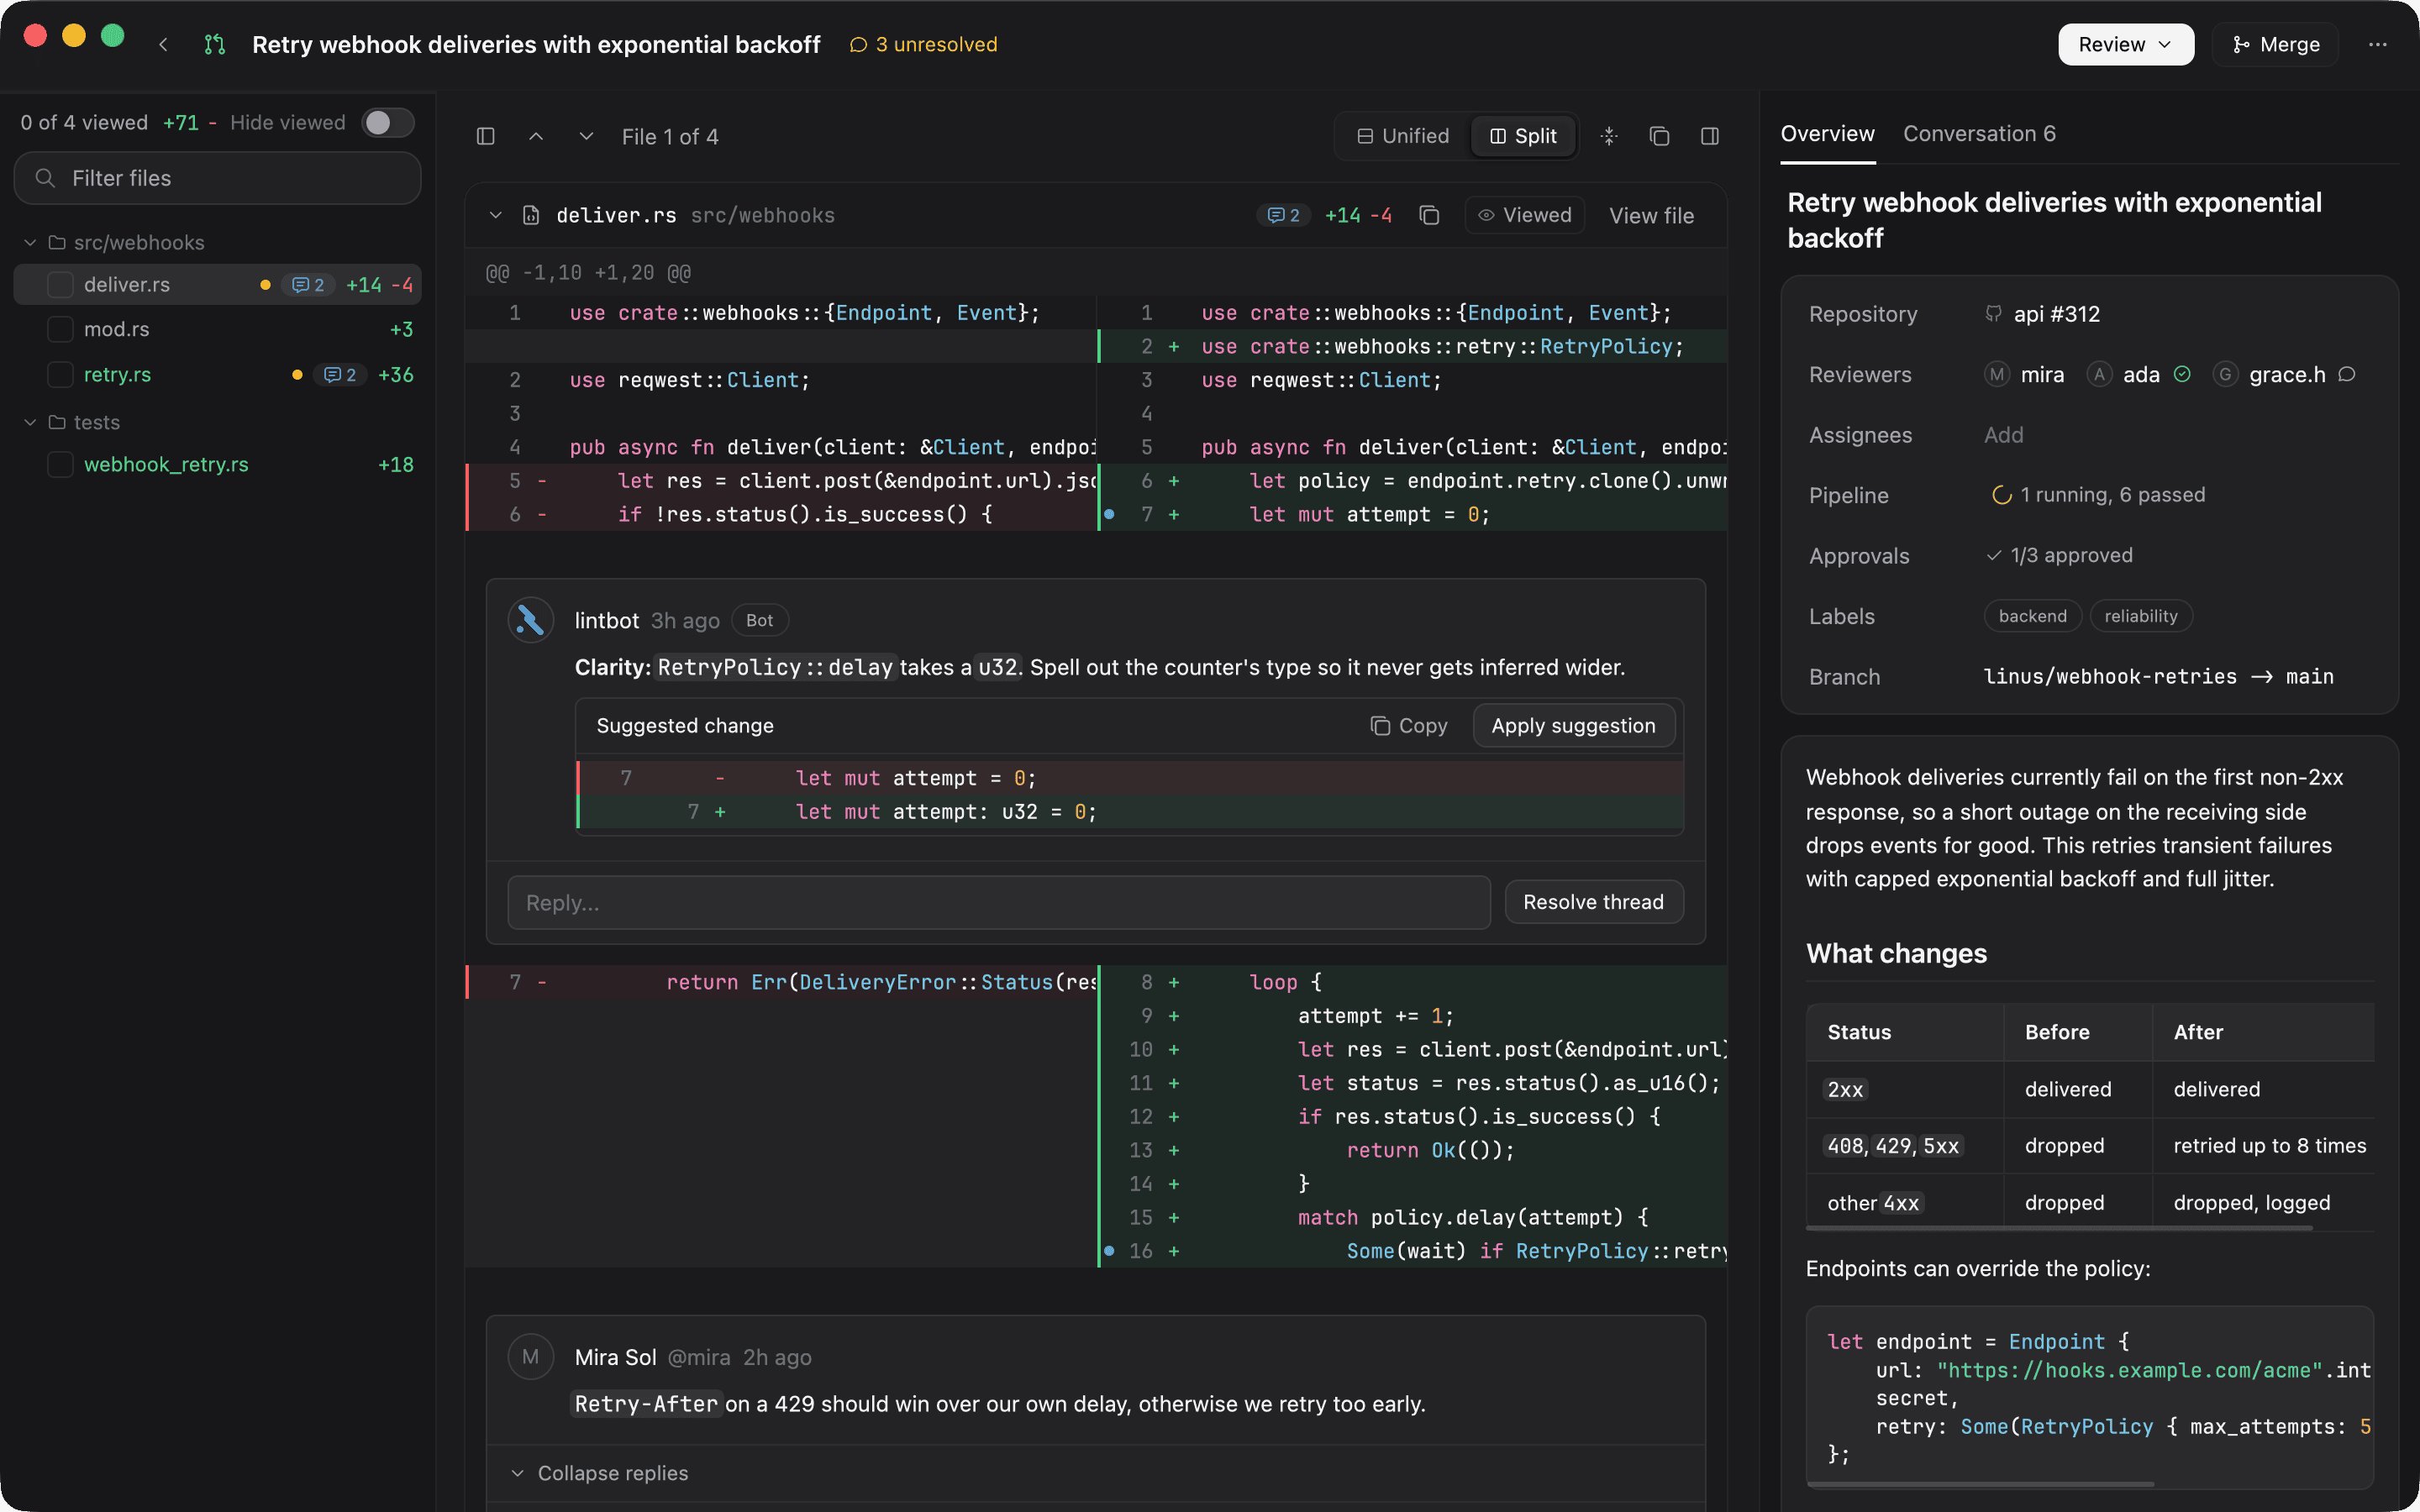Click the pull request icon beside title

click(x=215, y=44)
